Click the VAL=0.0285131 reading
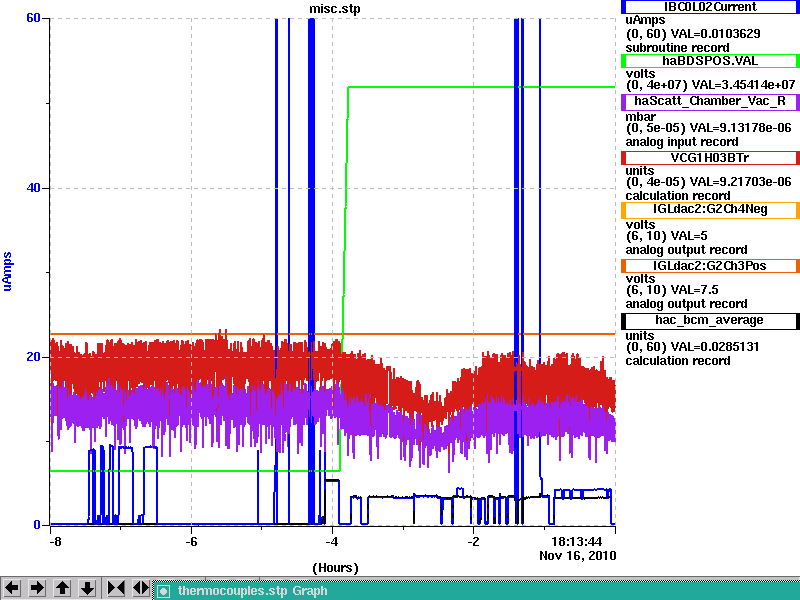The width and height of the screenshot is (800, 600). pyautogui.click(x=715, y=347)
